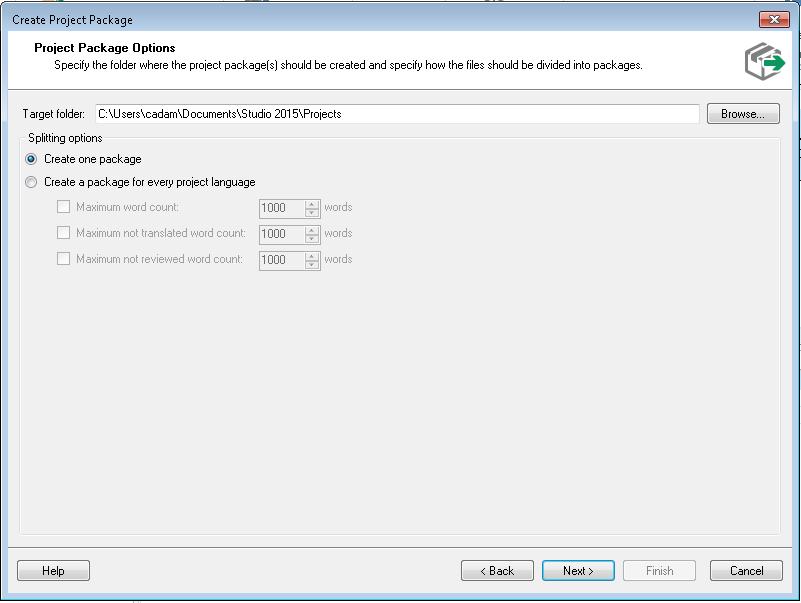Viewport: 801px width, 603px height.
Task: Go Back to the previous wizard step
Action: pos(497,570)
